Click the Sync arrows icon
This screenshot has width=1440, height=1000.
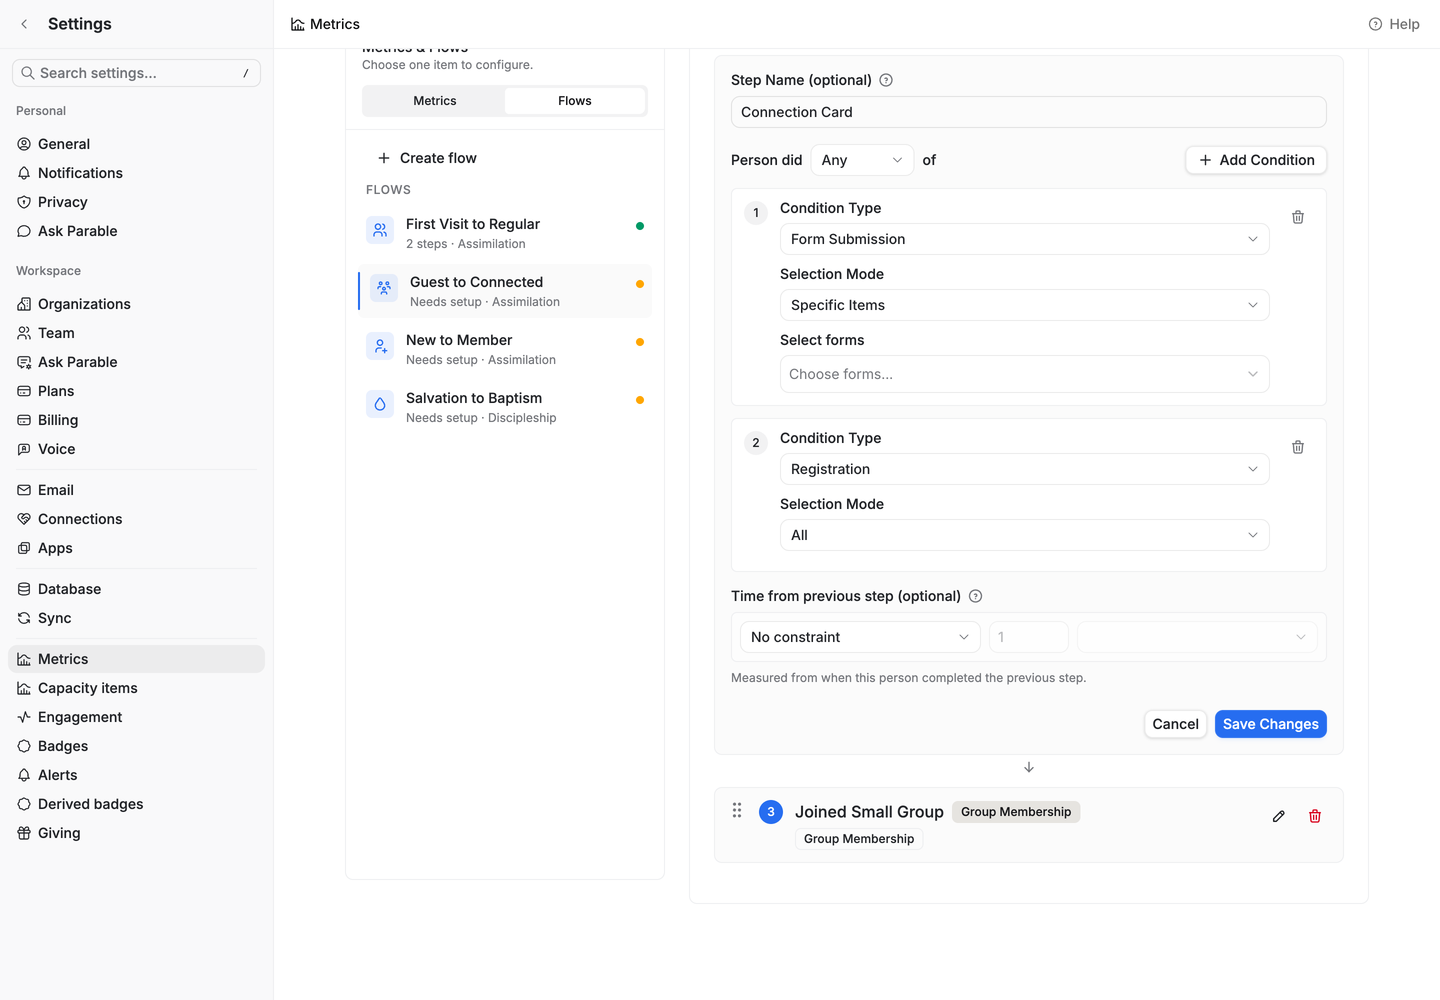pyautogui.click(x=24, y=618)
